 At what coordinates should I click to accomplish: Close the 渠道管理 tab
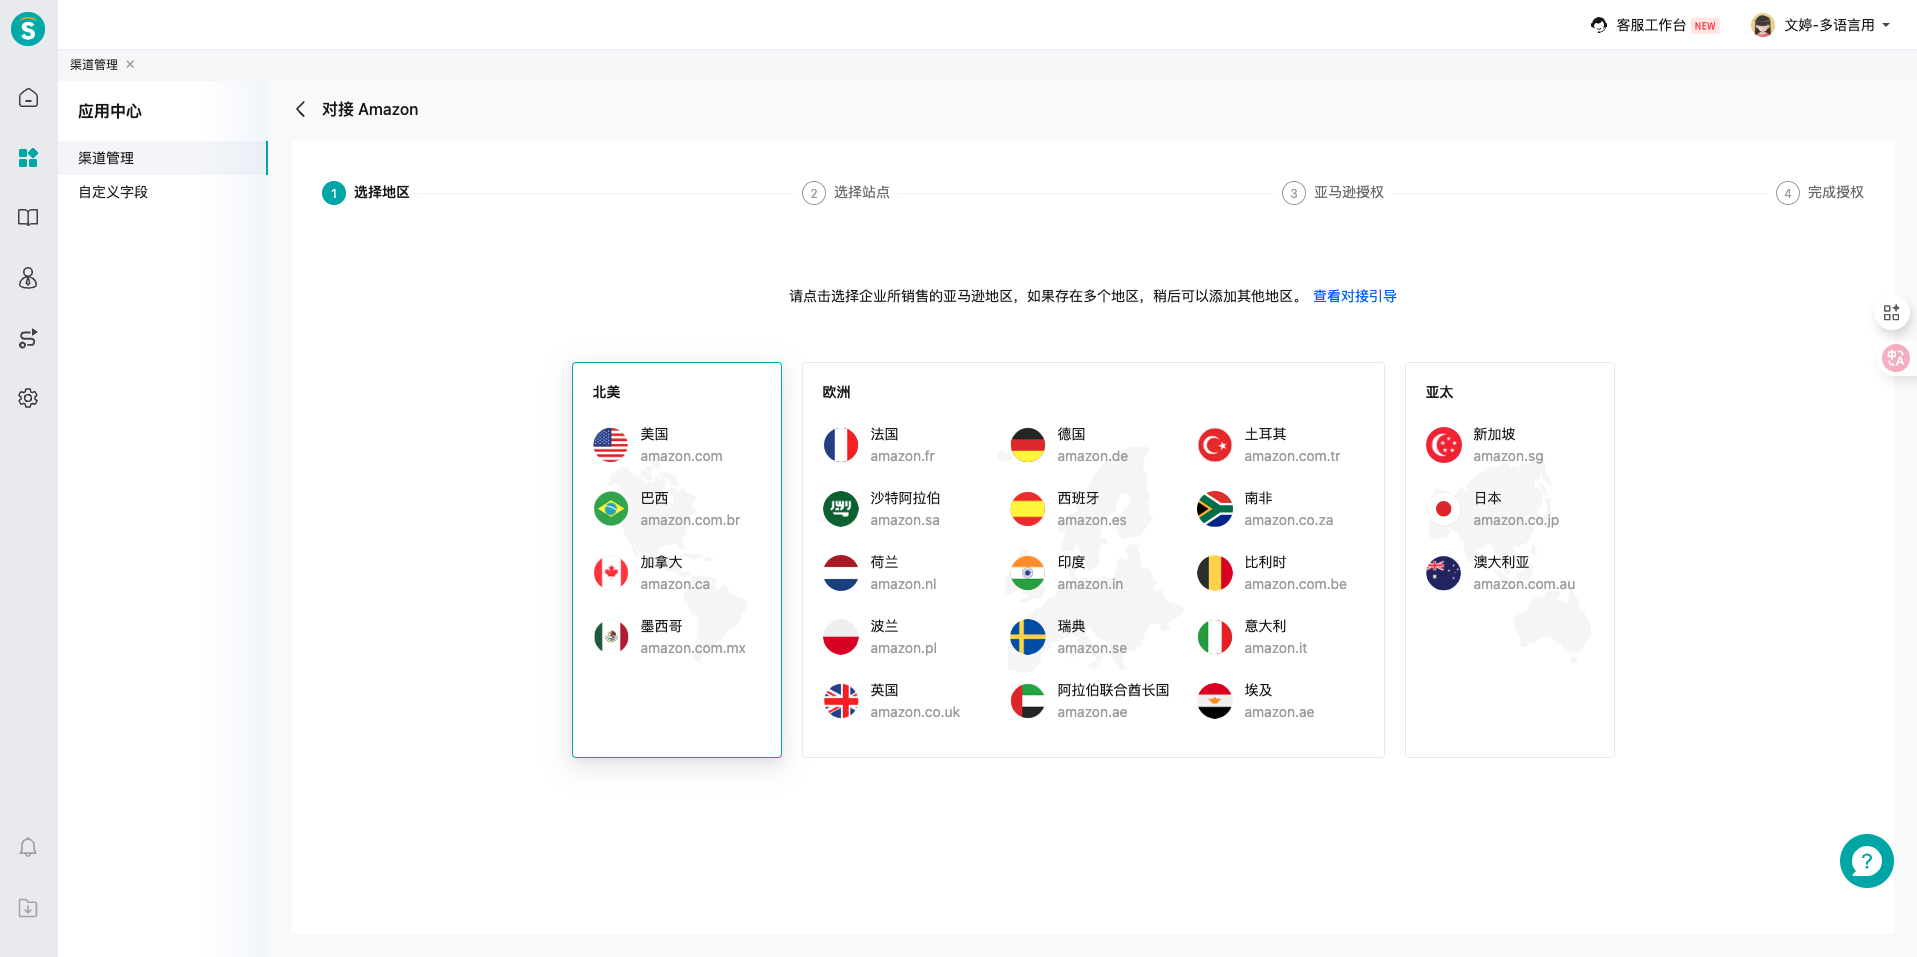click(x=130, y=64)
